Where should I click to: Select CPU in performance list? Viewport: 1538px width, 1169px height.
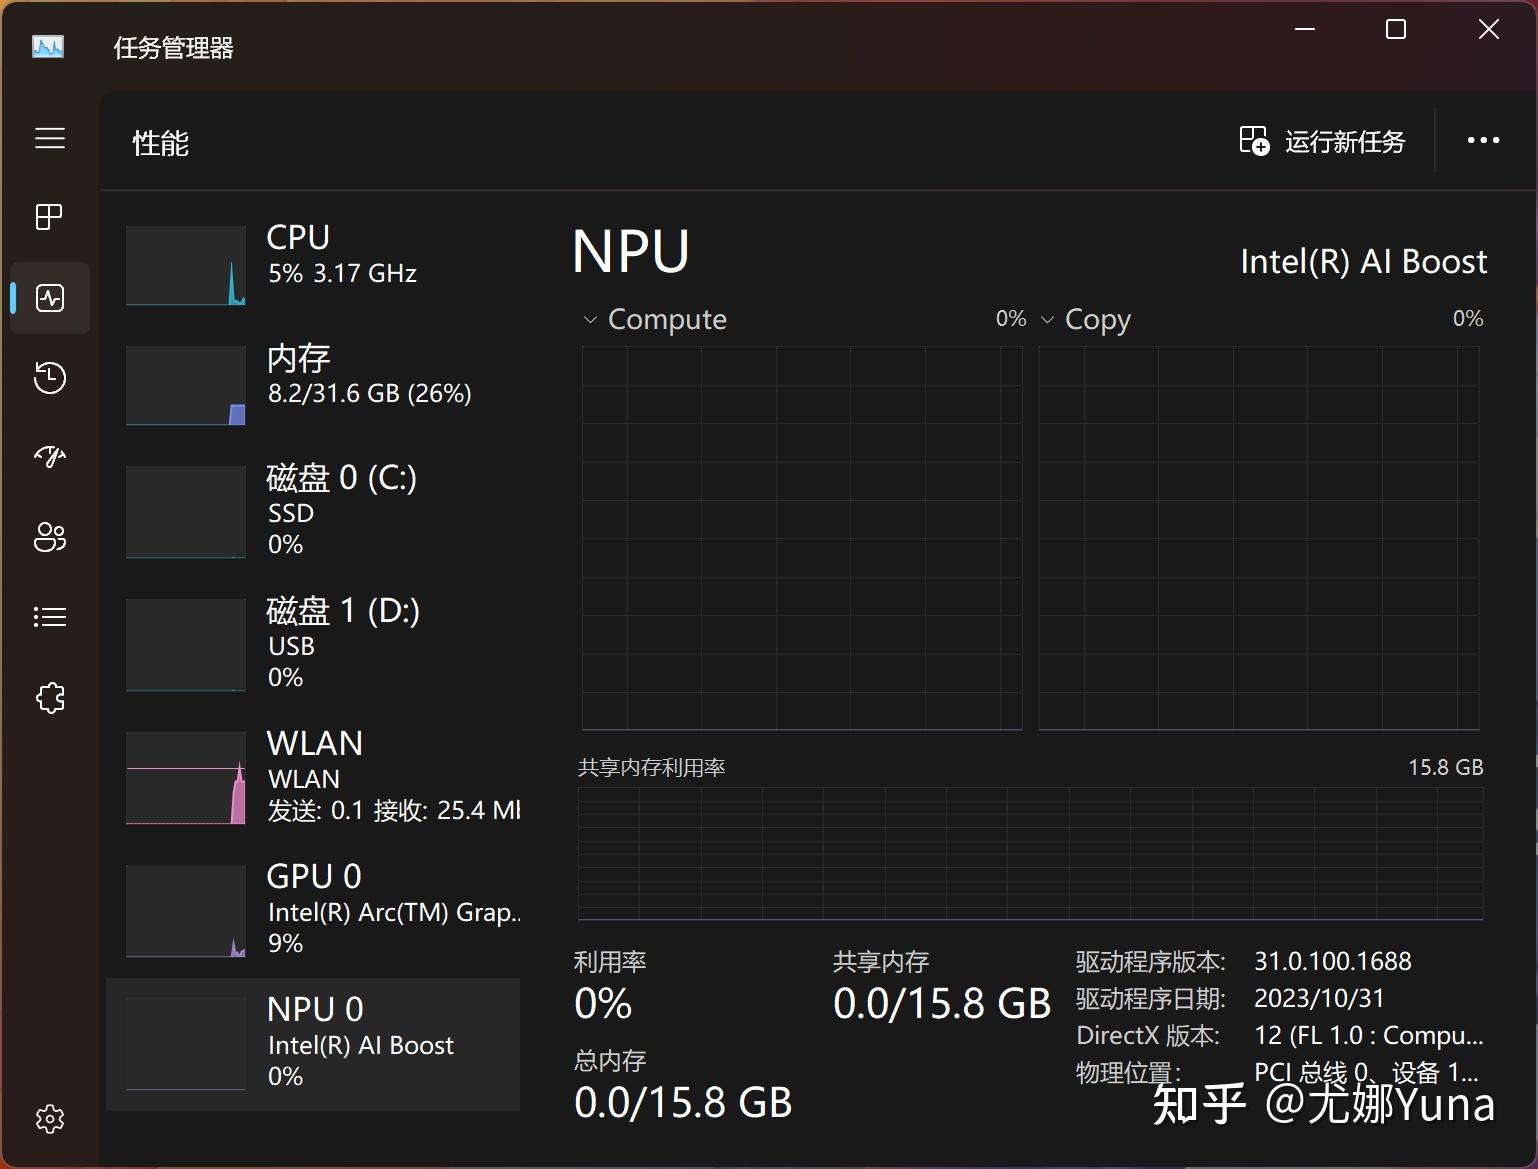[313, 265]
